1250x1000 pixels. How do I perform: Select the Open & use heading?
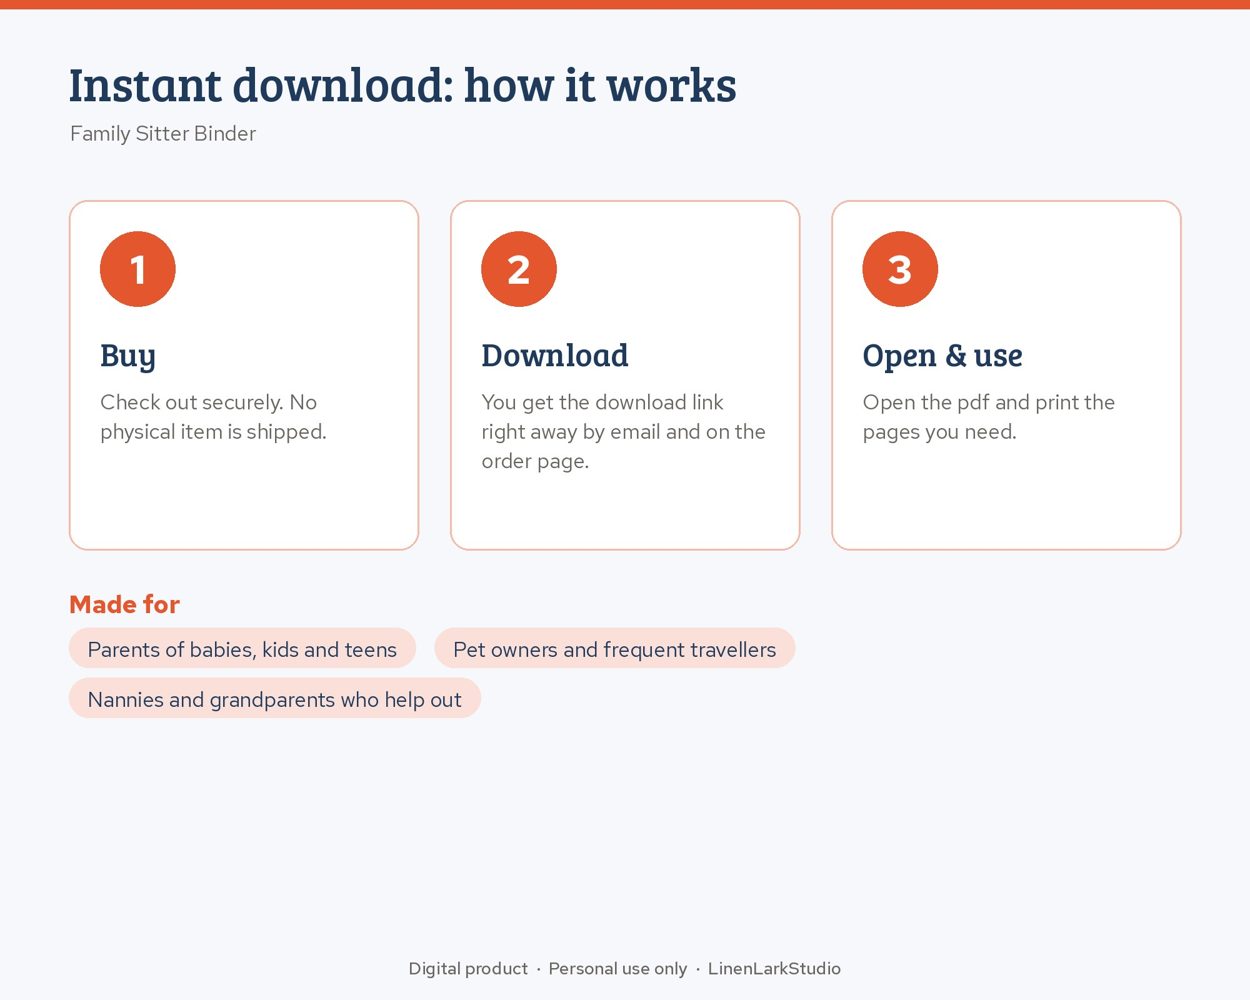(942, 356)
